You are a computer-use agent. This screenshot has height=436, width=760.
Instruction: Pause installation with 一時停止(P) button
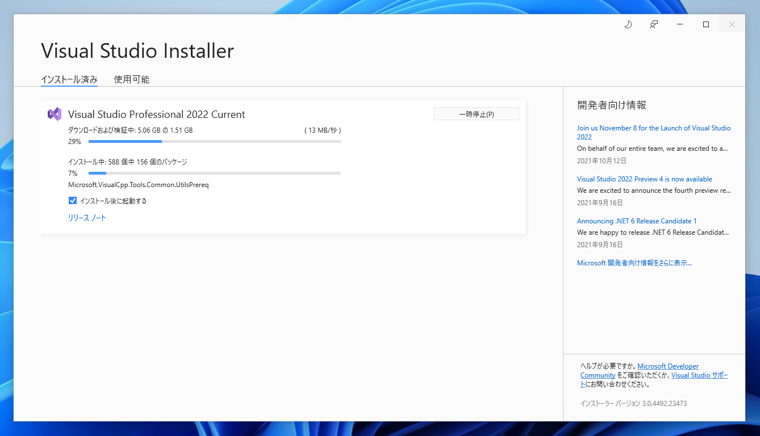pyautogui.click(x=476, y=114)
